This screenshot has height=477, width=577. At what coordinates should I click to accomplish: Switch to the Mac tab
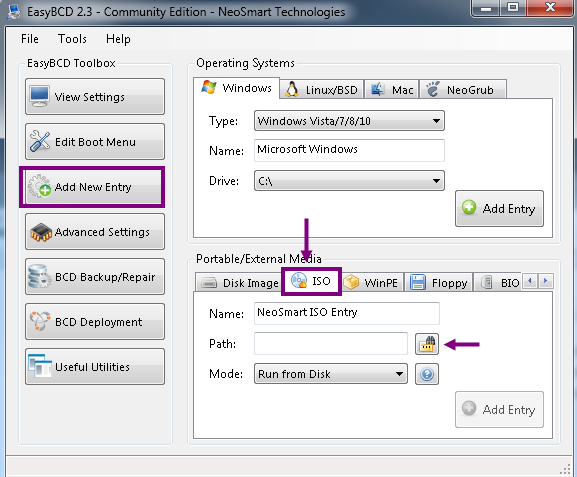(392, 89)
